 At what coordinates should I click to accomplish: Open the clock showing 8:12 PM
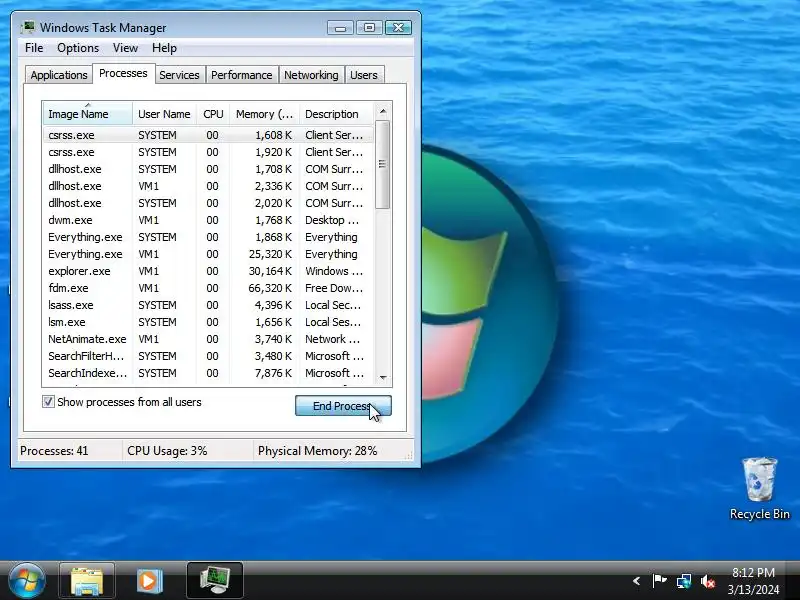point(753,572)
